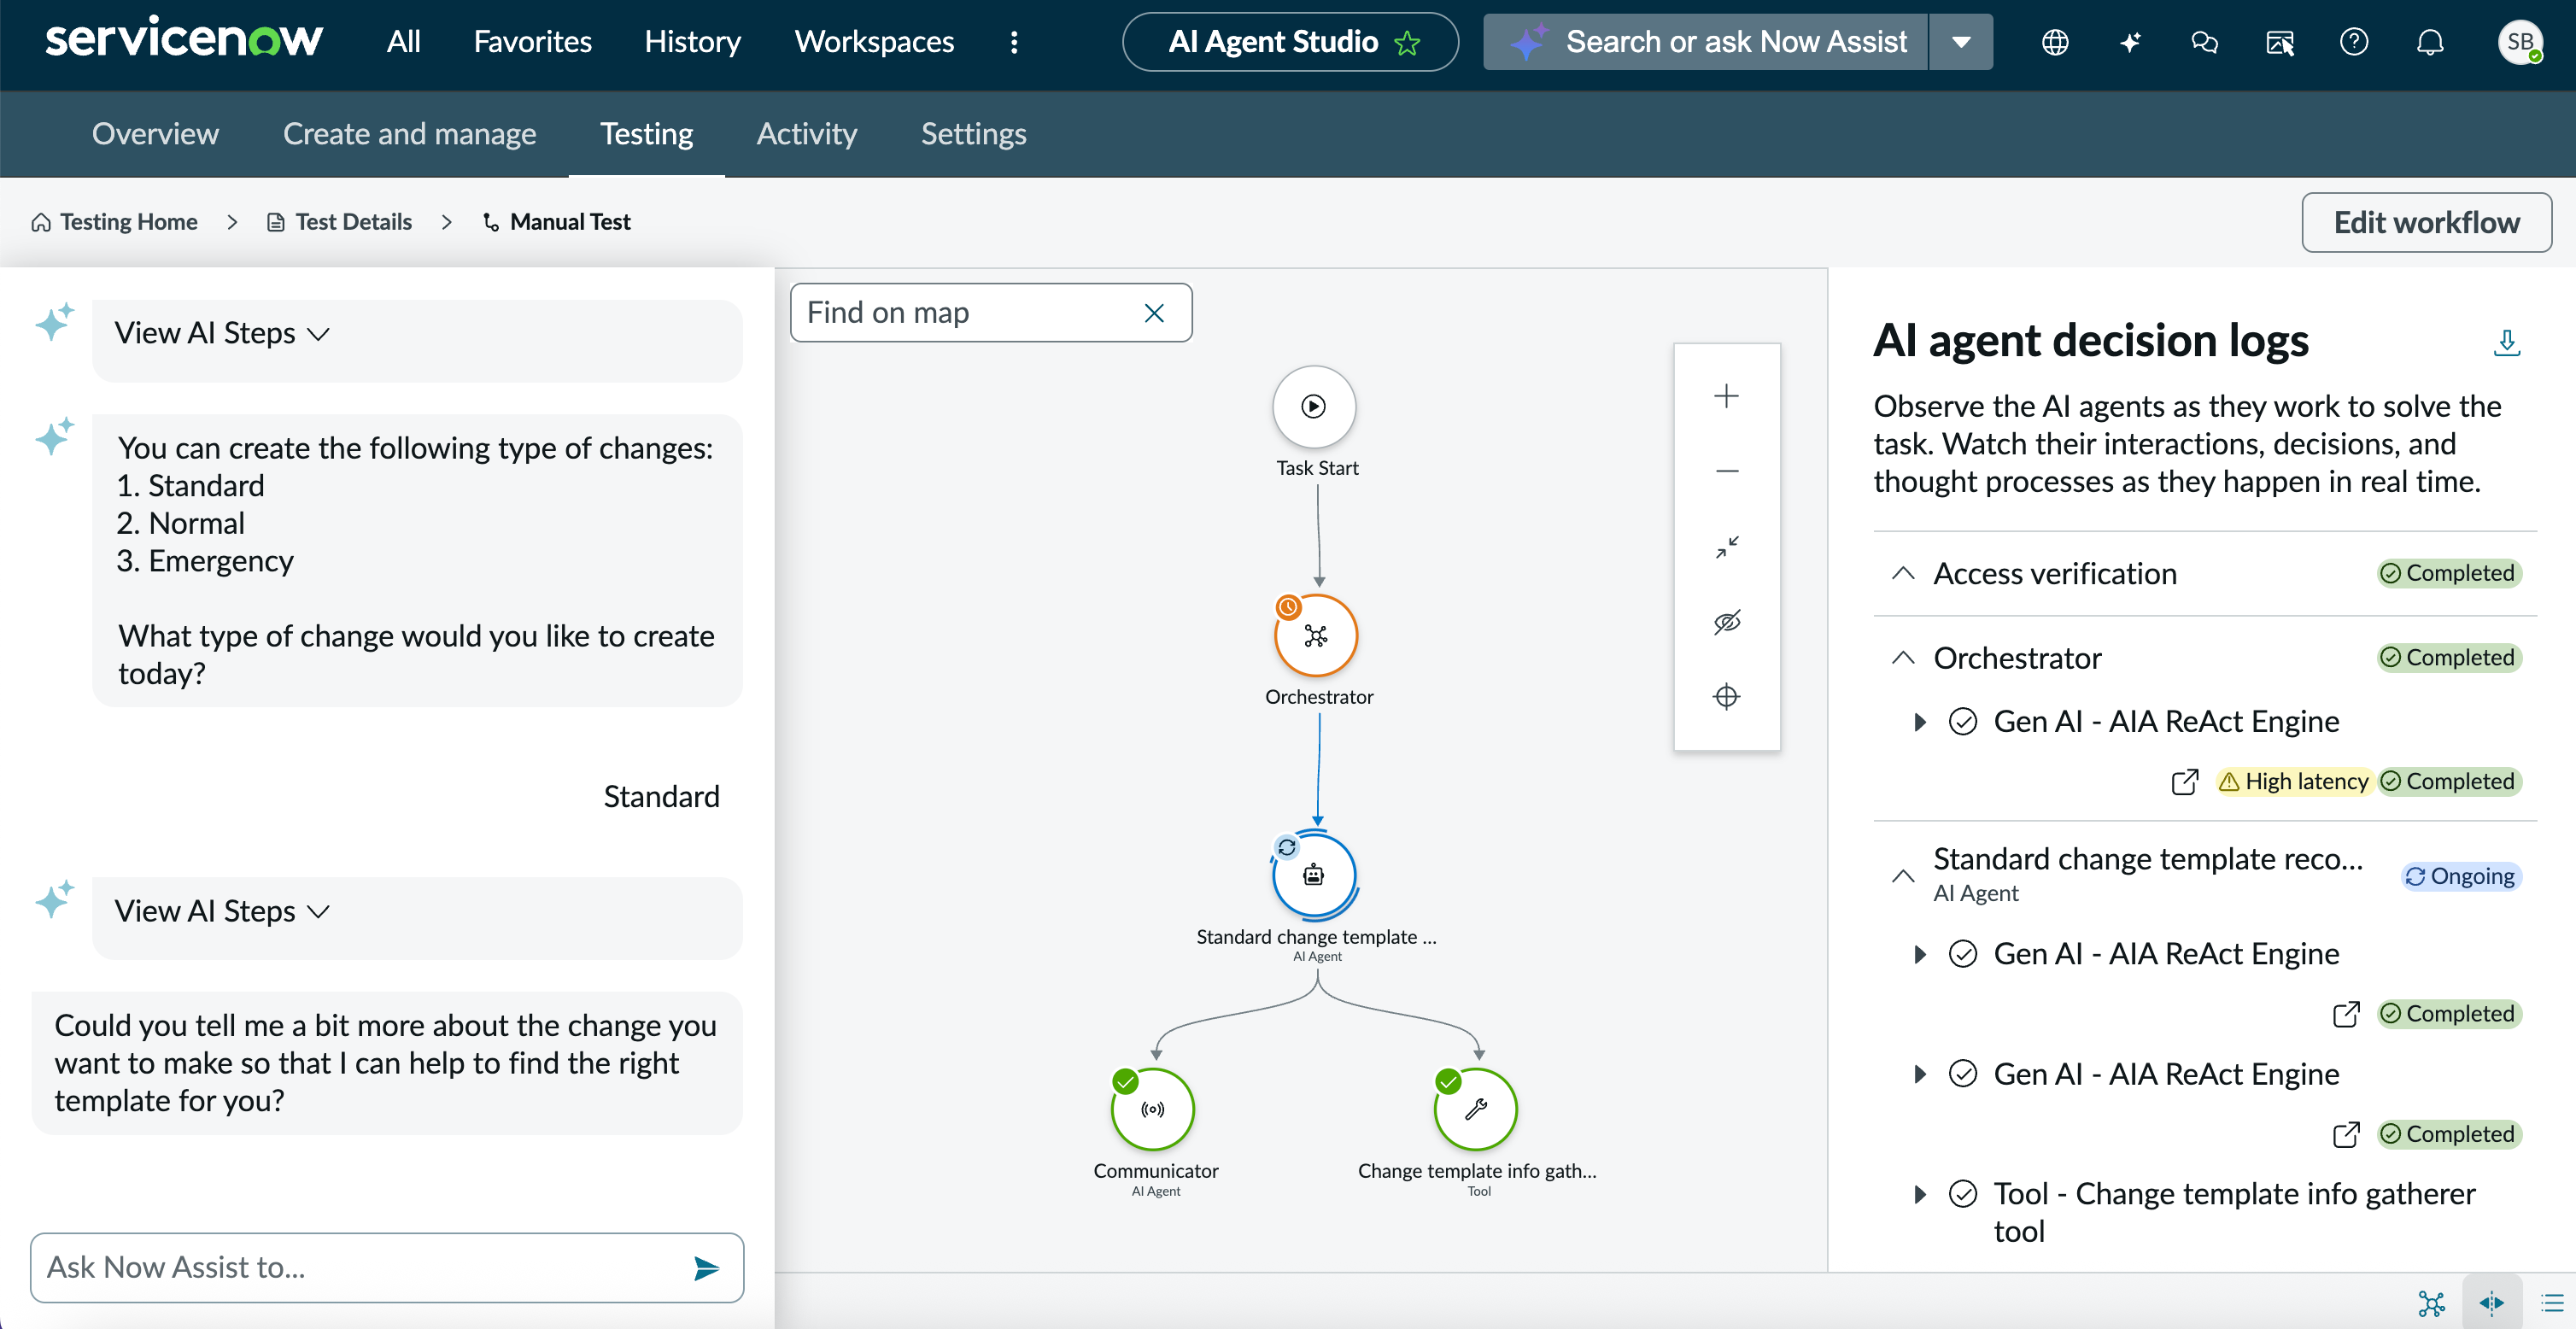Click the Now Assist sparkle icon in header

coord(2130,42)
